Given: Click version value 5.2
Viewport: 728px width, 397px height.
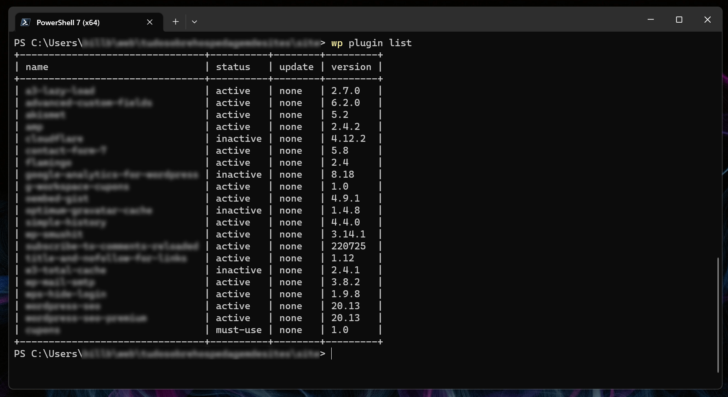Looking at the screenshot, I should [339, 115].
